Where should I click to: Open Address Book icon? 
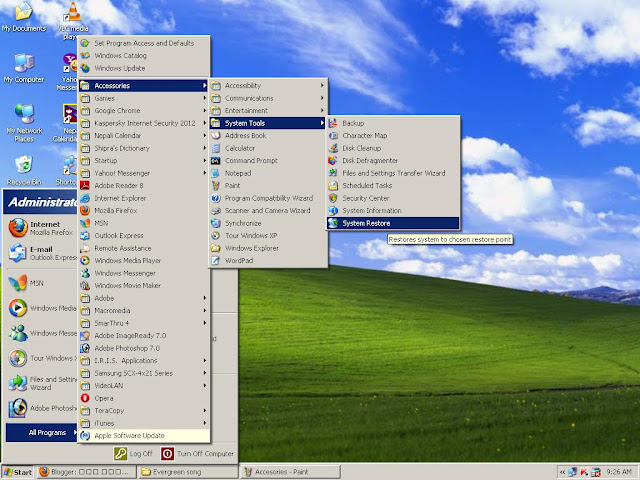[216, 136]
